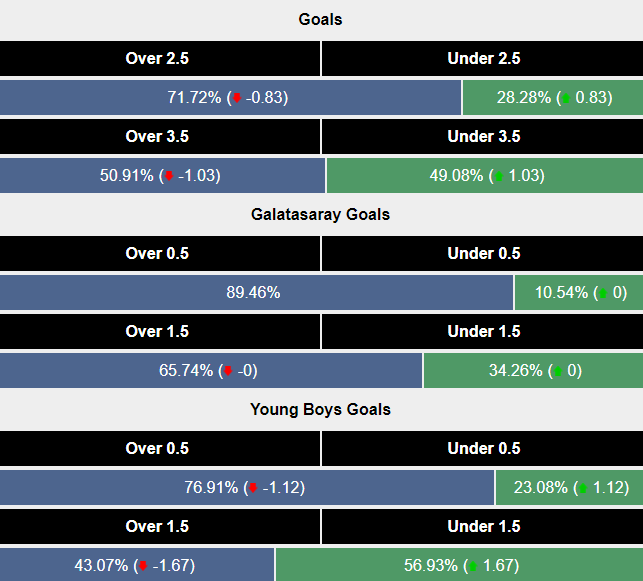Select Under 3.5 under Goals
This screenshot has height=581, width=643.
coord(483,137)
